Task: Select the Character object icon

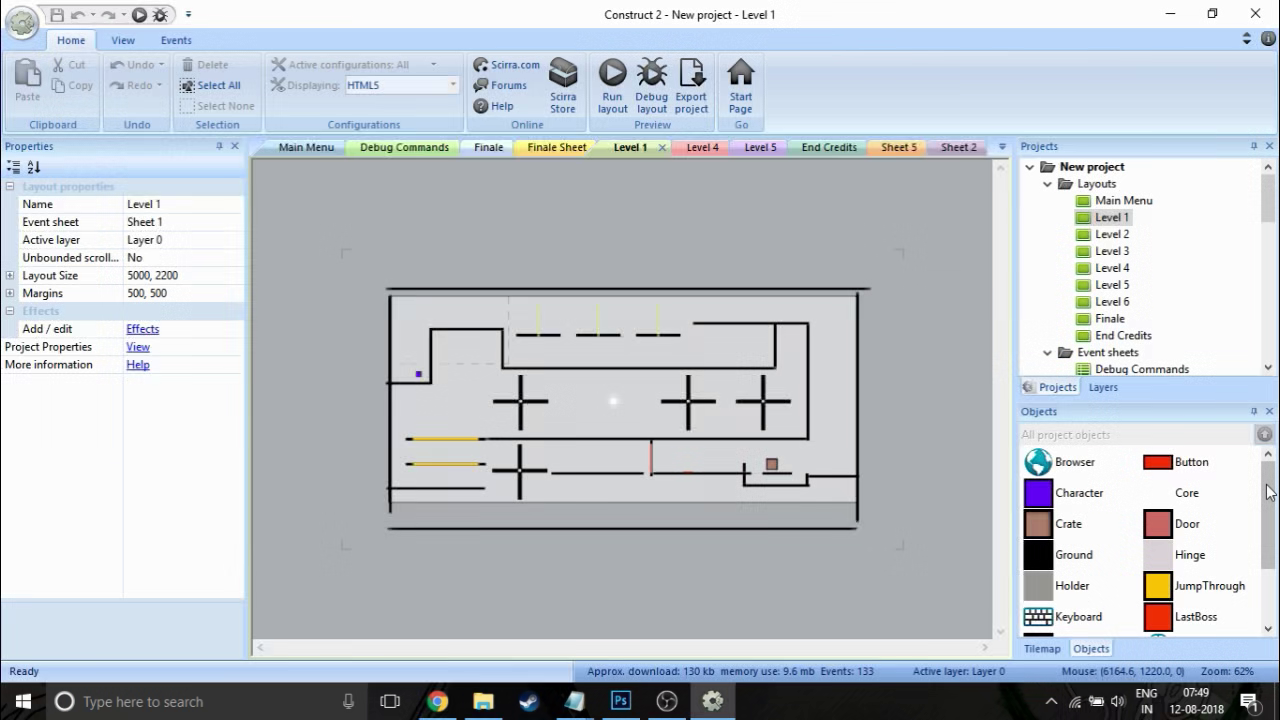Action: point(1038,493)
